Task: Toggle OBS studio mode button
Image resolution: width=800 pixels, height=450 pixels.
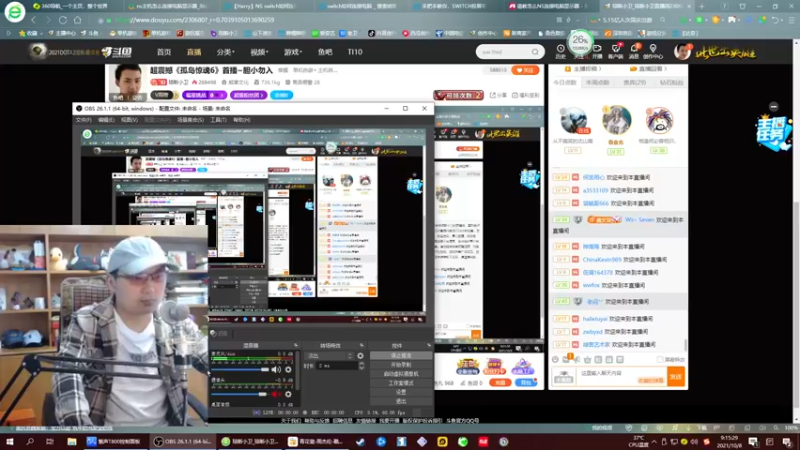Action: click(x=401, y=383)
